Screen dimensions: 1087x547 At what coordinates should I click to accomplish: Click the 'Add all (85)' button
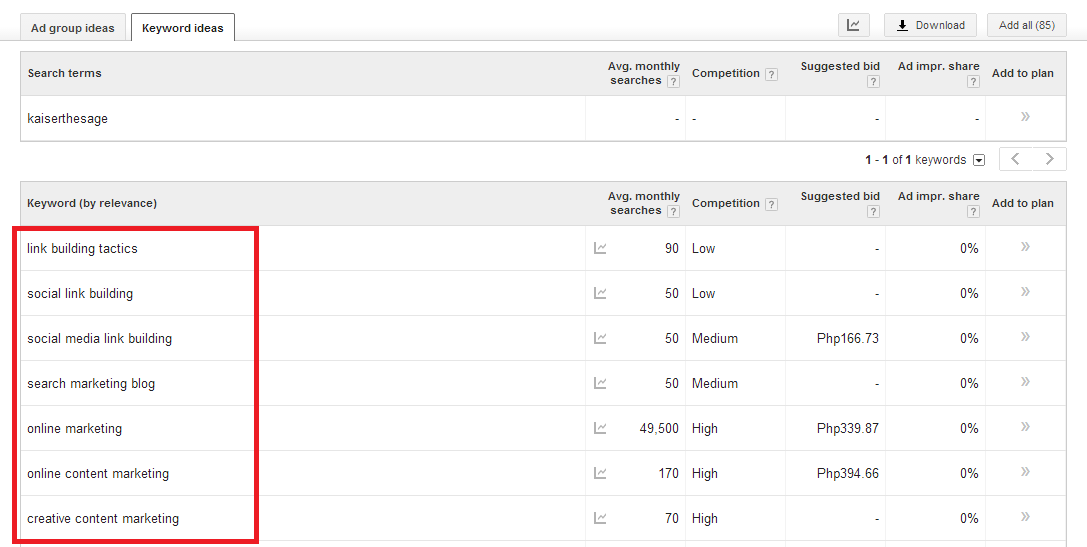click(x=1026, y=25)
